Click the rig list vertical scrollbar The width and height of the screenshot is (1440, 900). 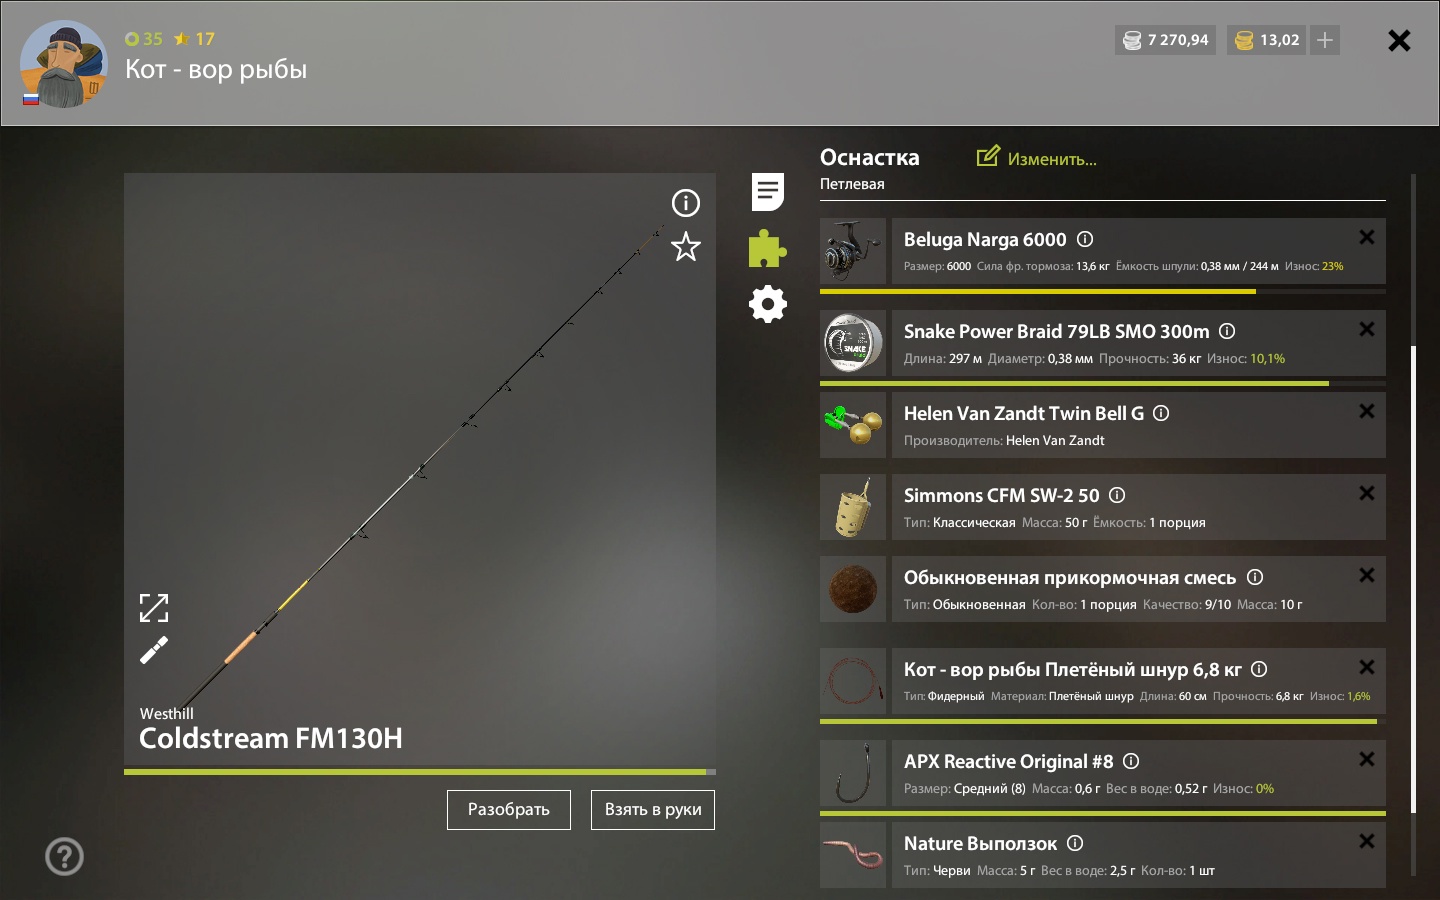coord(1413,580)
